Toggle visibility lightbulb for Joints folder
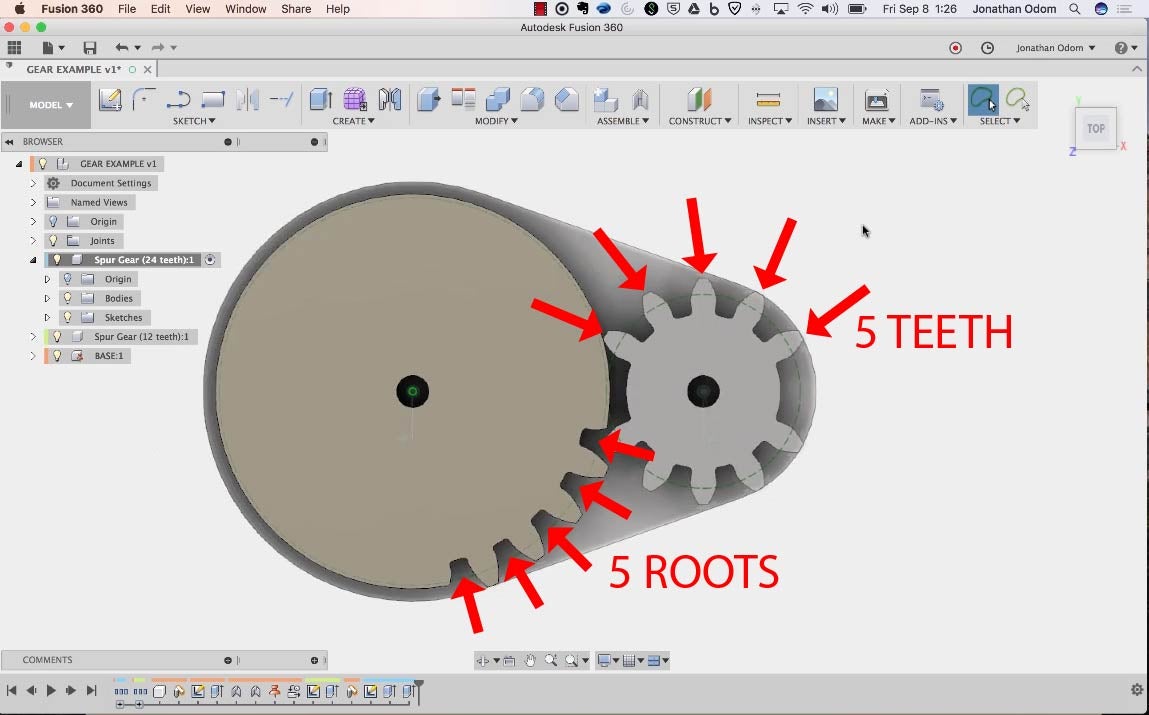This screenshot has width=1149, height=715. (x=54, y=241)
